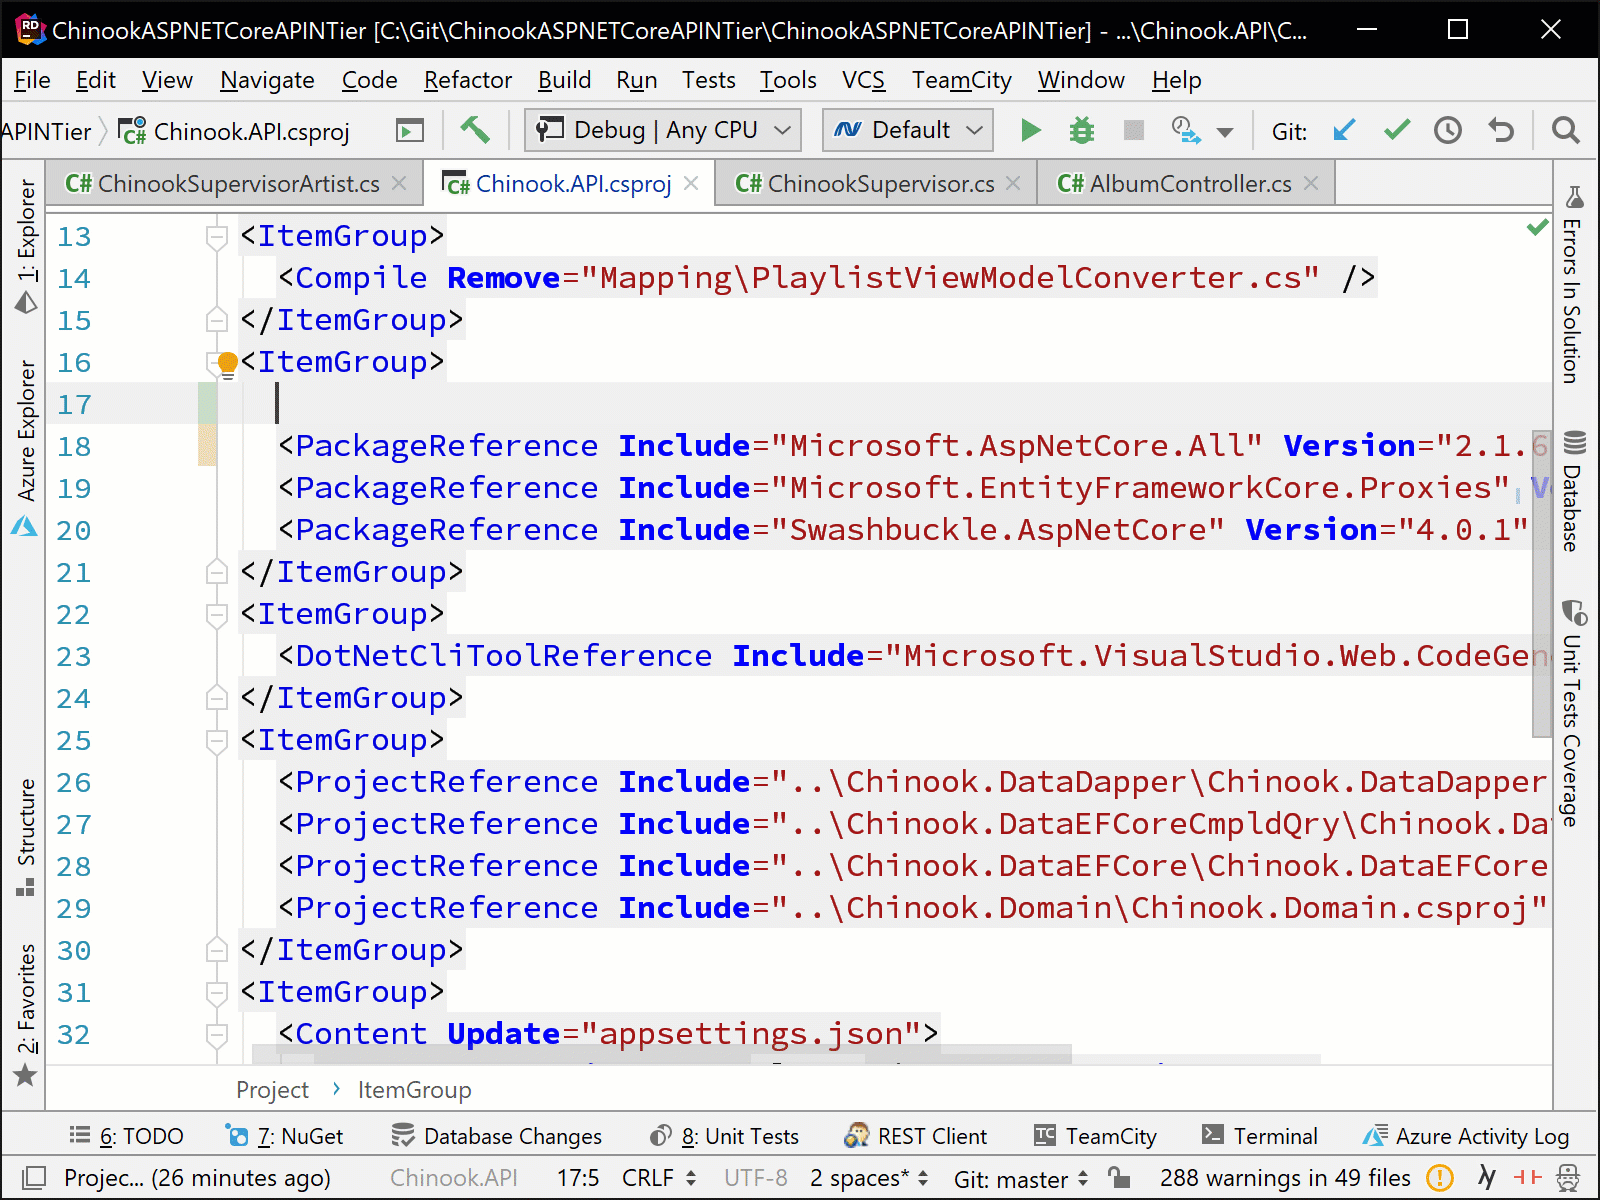The height and width of the screenshot is (1200, 1600).
Task: Open Database Changes tool window
Action: [497, 1136]
